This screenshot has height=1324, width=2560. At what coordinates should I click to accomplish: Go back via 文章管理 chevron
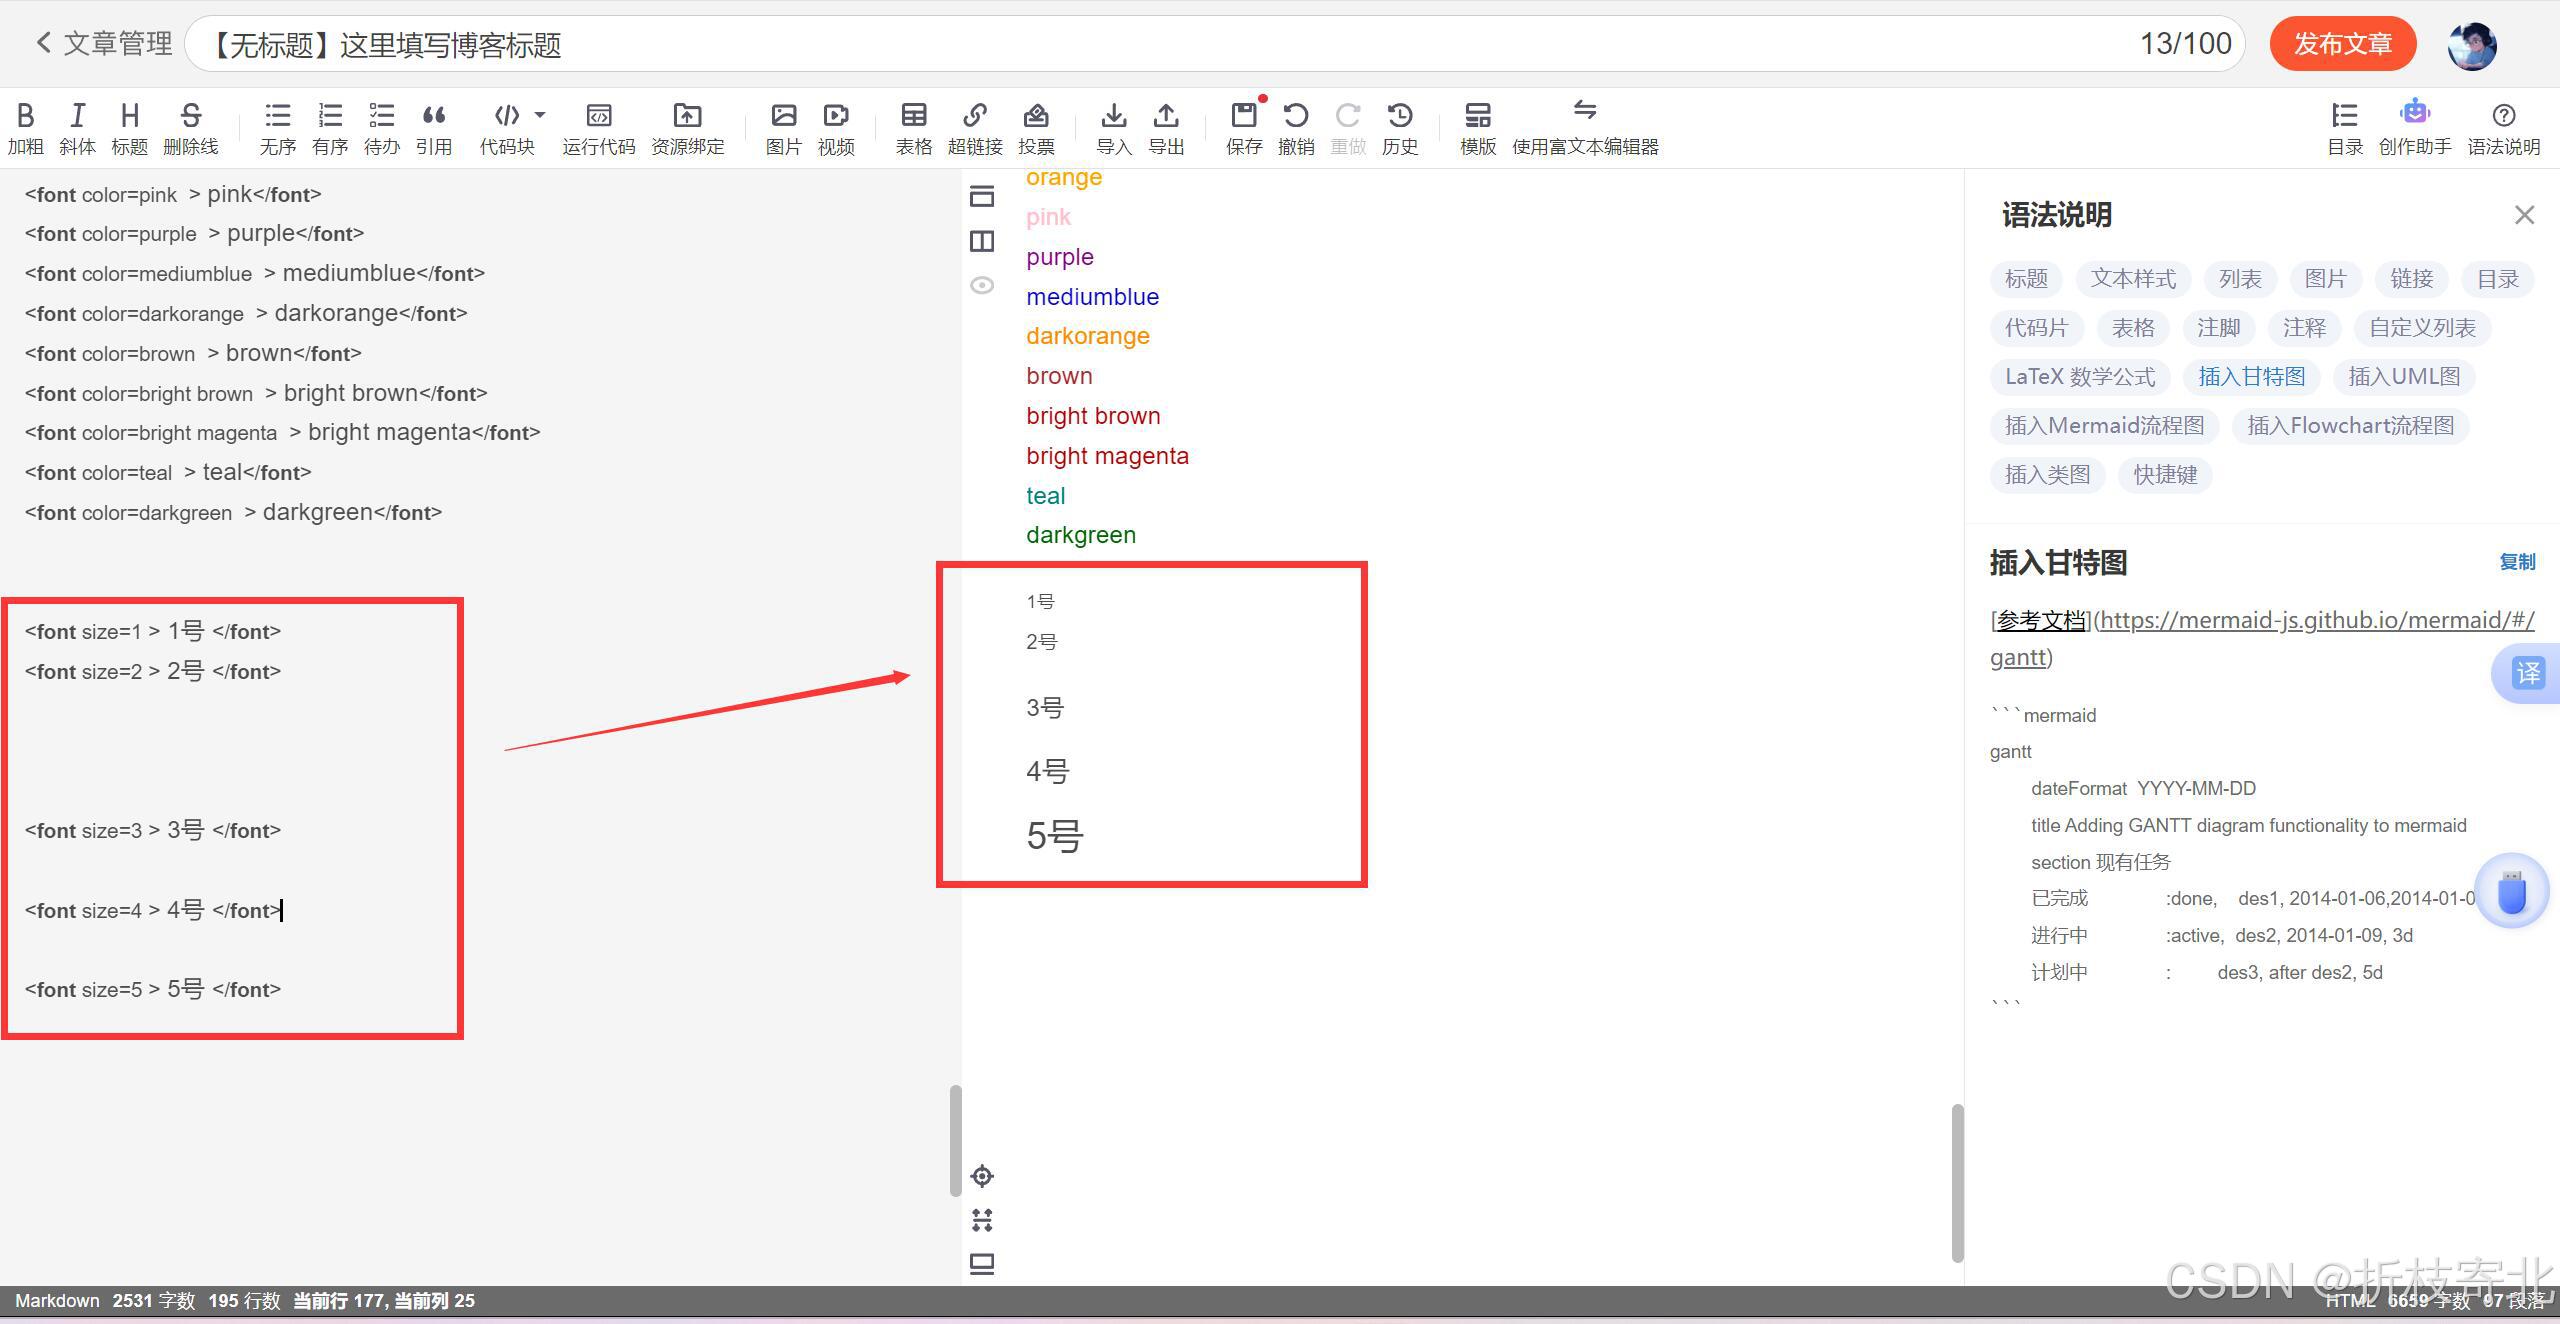(x=43, y=43)
